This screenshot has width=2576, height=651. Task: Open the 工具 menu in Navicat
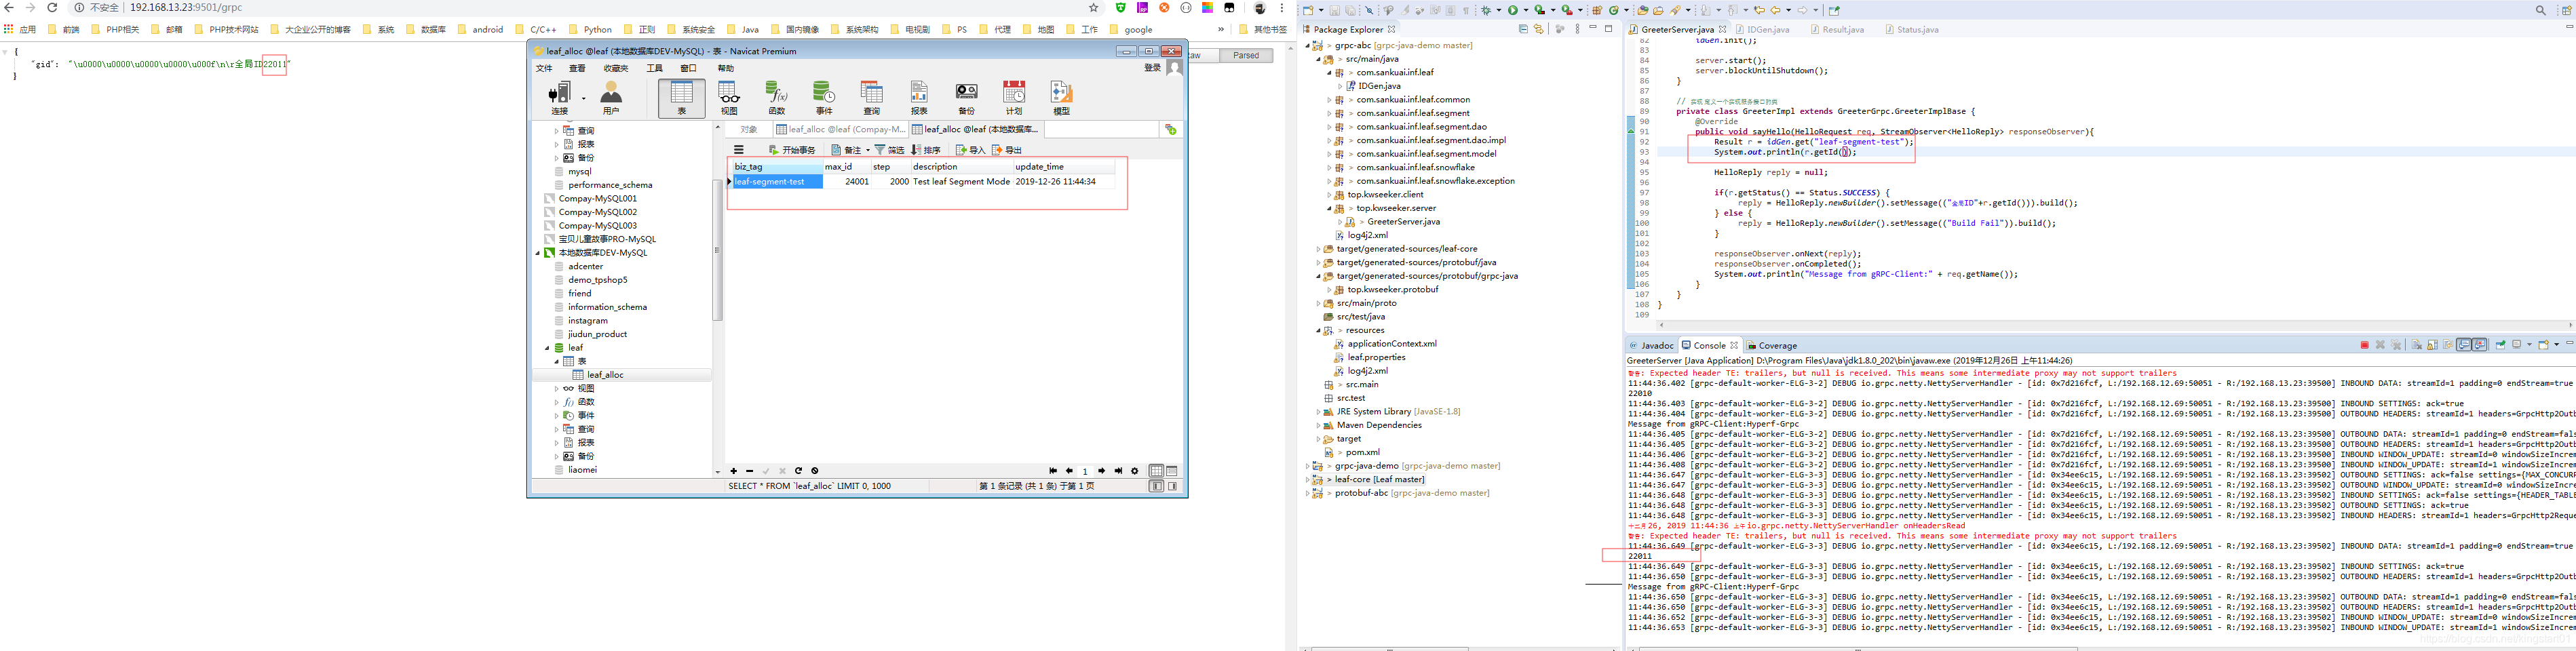tap(654, 69)
